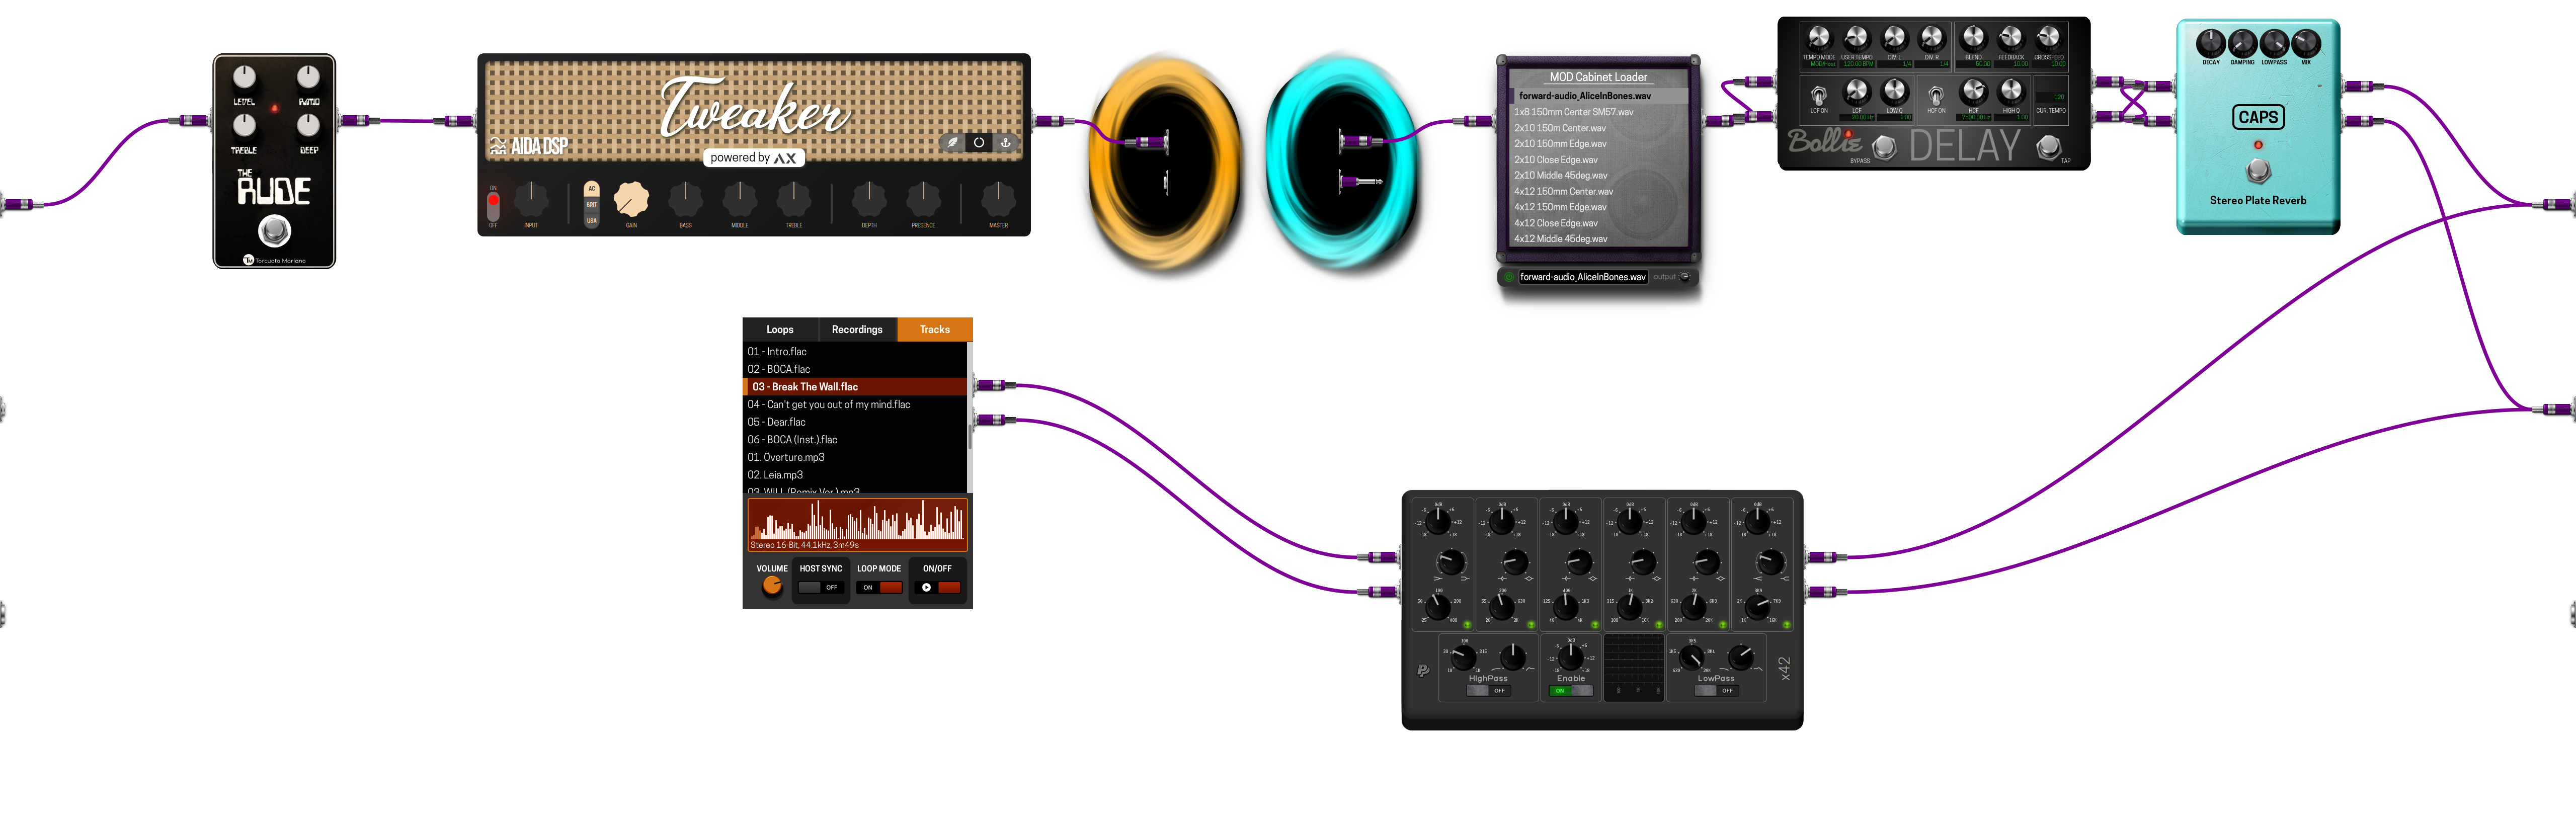Toggle the file player ON/OFF play switch

(x=937, y=587)
